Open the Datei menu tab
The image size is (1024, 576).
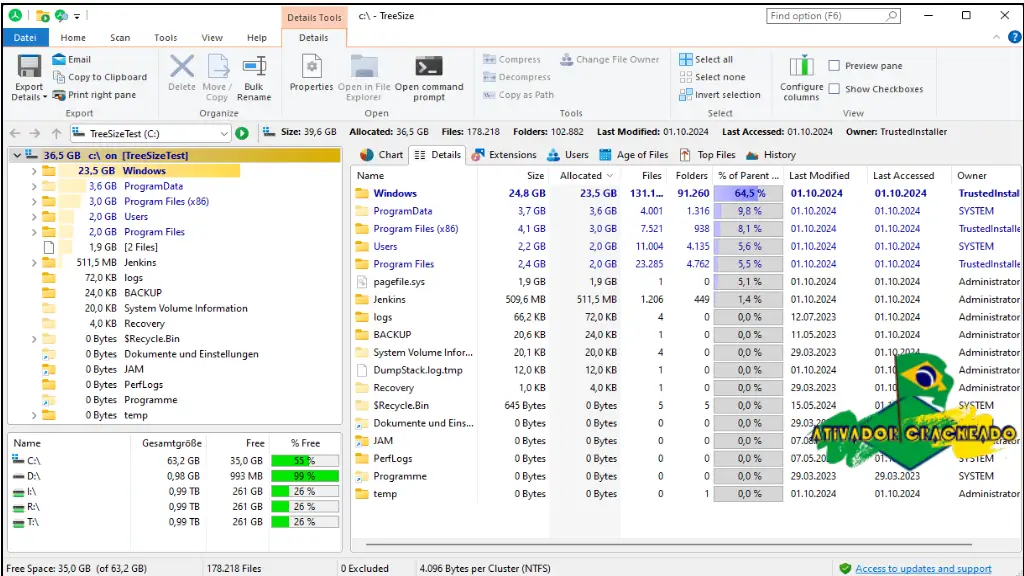tap(25, 37)
